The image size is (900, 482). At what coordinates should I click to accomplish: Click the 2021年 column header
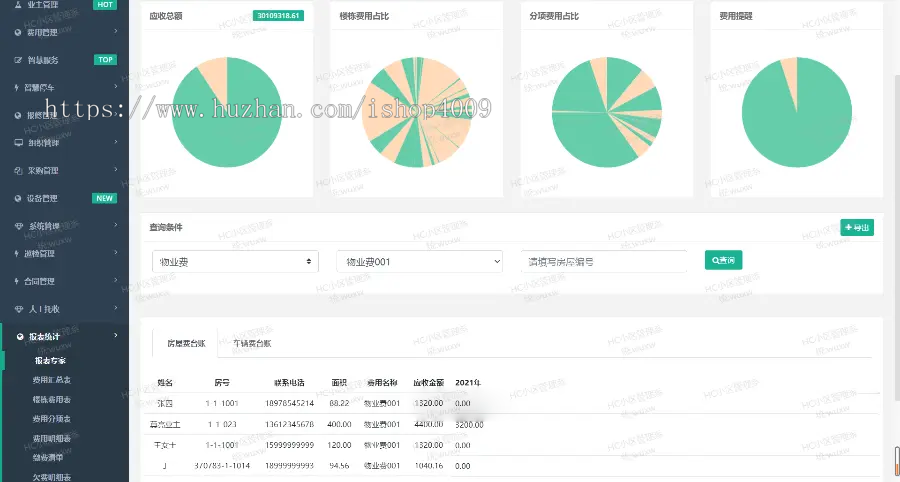pyautogui.click(x=468, y=382)
